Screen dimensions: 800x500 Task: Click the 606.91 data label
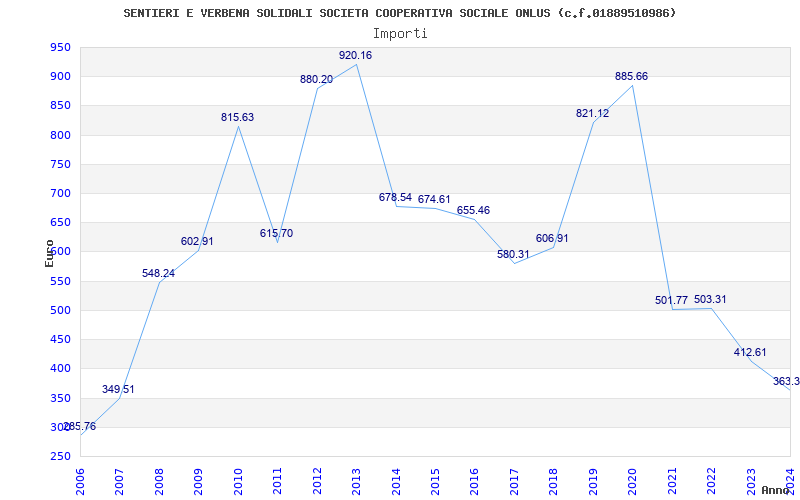pos(552,238)
